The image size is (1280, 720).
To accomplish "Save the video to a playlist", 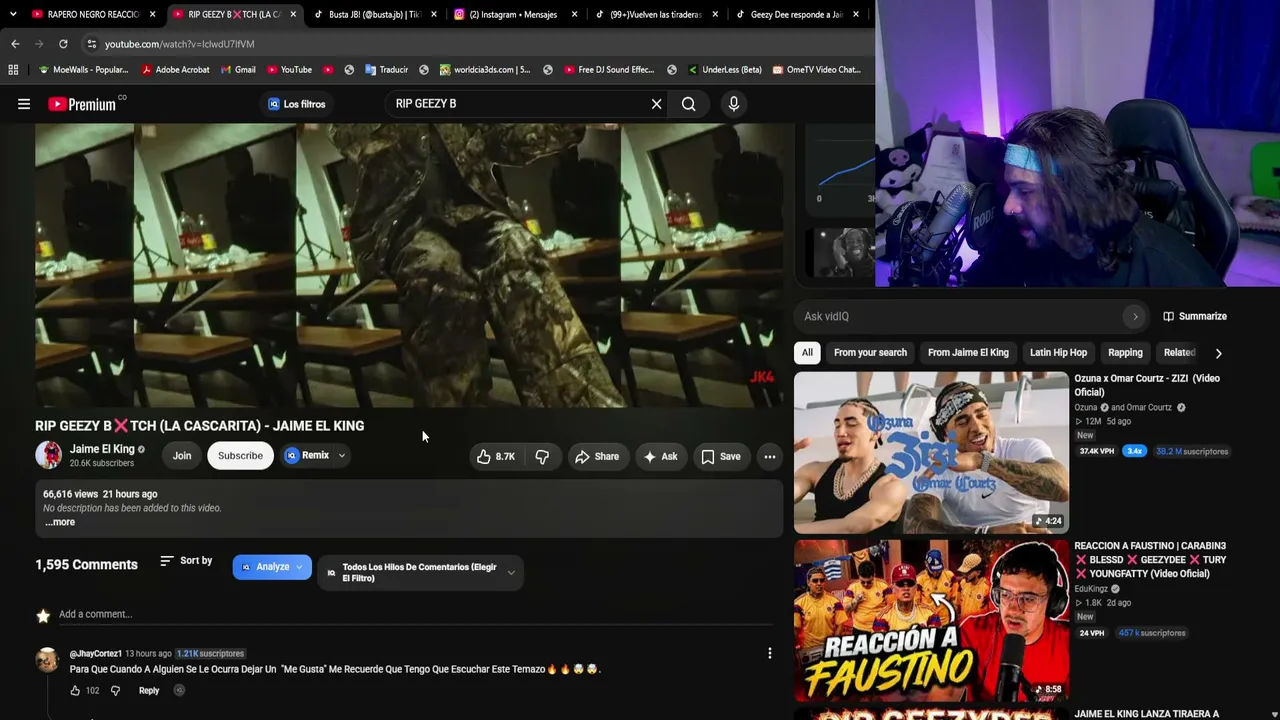I will point(721,456).
